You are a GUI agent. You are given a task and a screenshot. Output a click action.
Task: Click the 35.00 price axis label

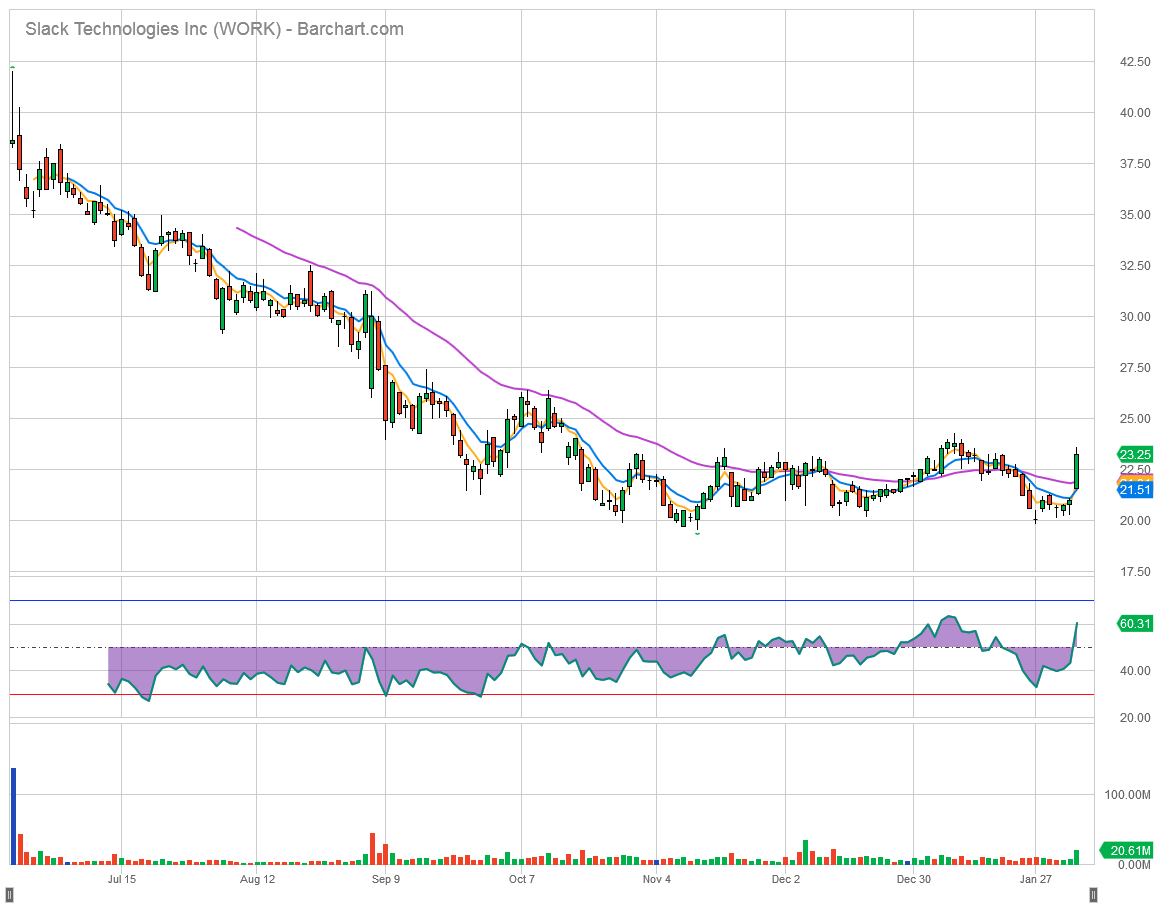(x=1135, y=215)
